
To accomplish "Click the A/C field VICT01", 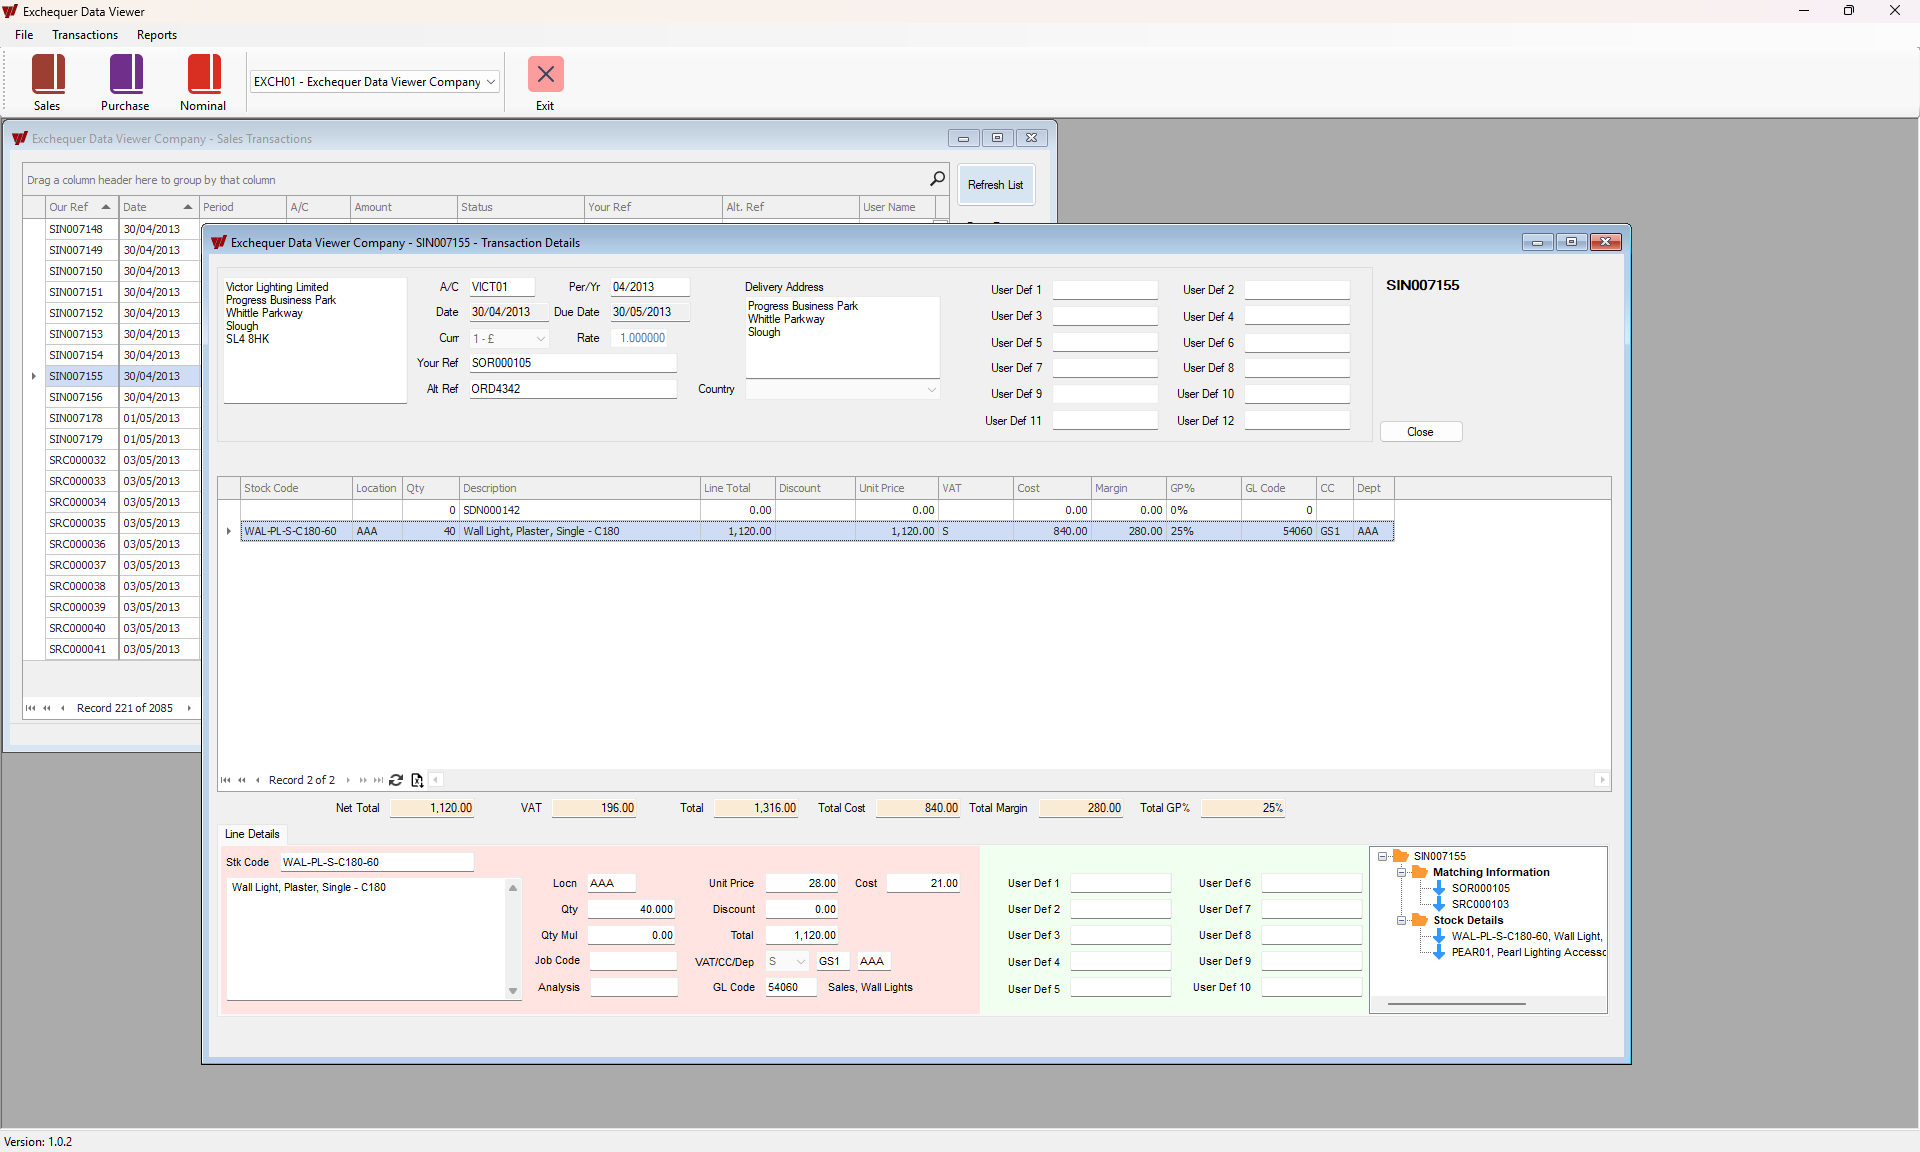I will [x=502, y=287].
